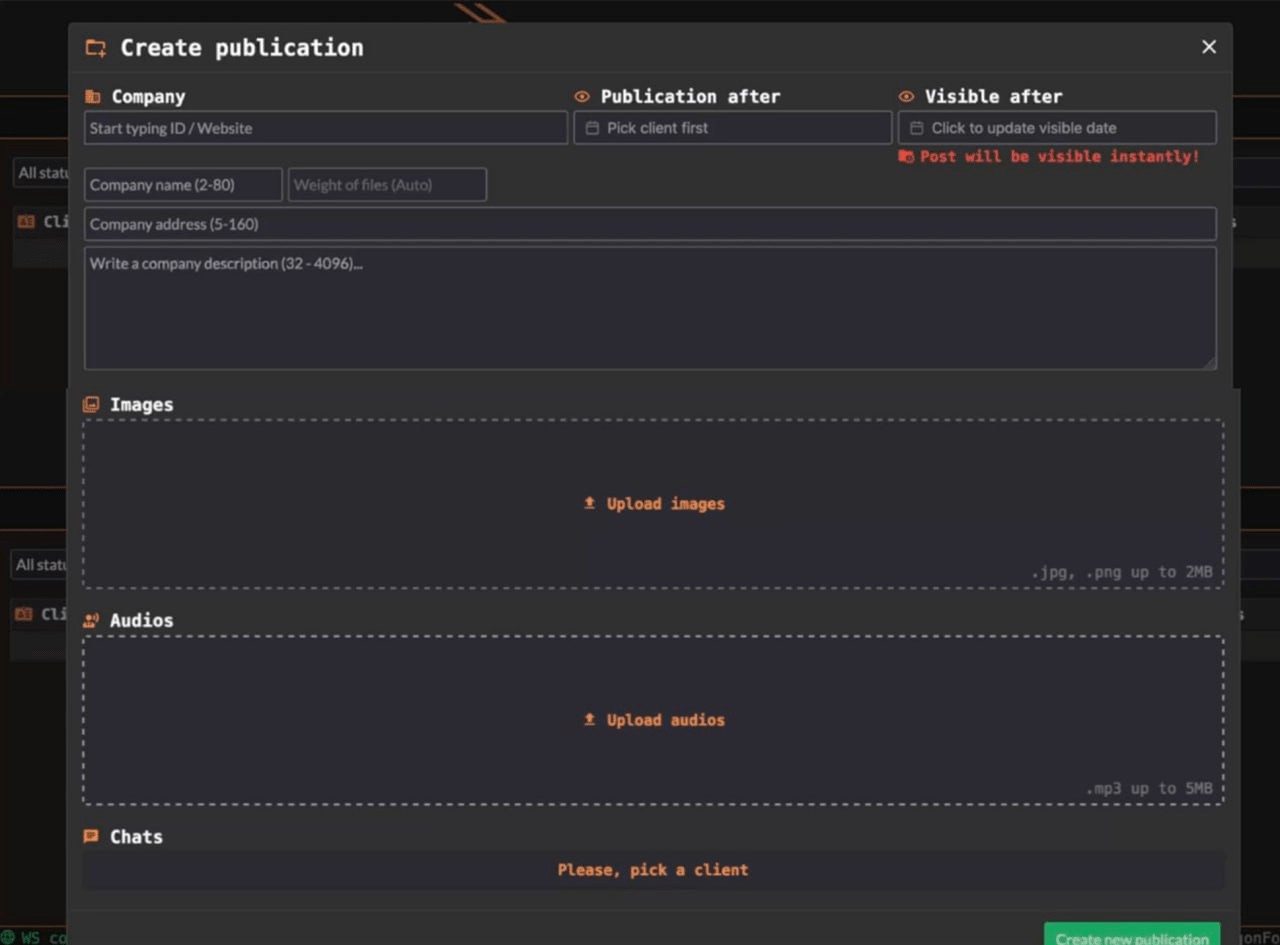Open the Pick client first date selector

coord(732,127)
